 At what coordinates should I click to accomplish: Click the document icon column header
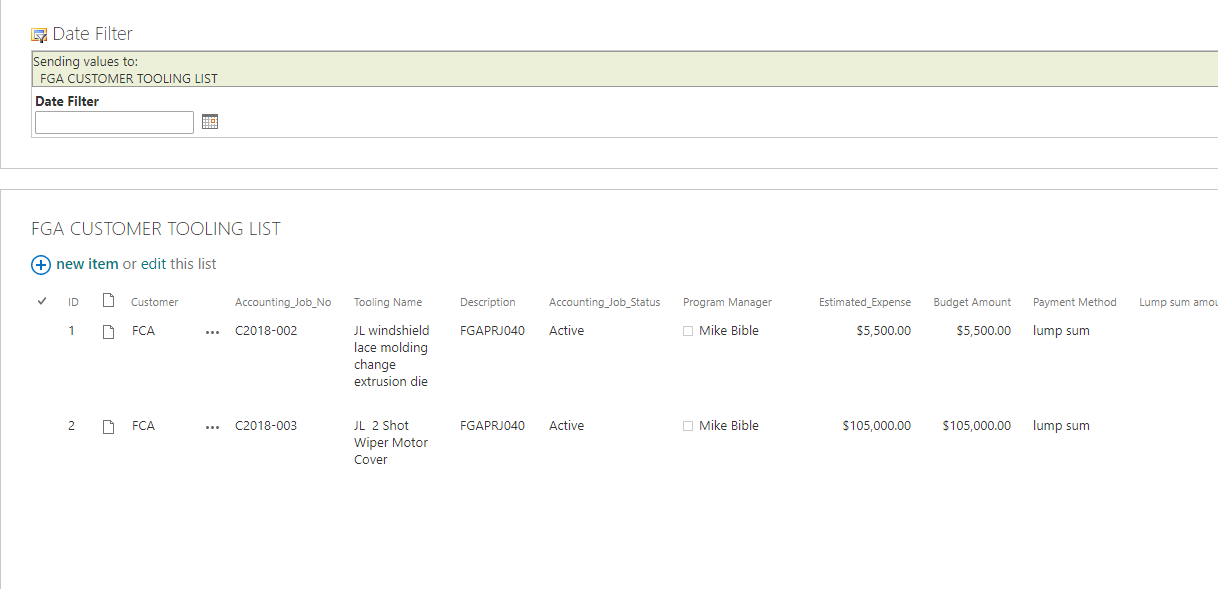108,301
